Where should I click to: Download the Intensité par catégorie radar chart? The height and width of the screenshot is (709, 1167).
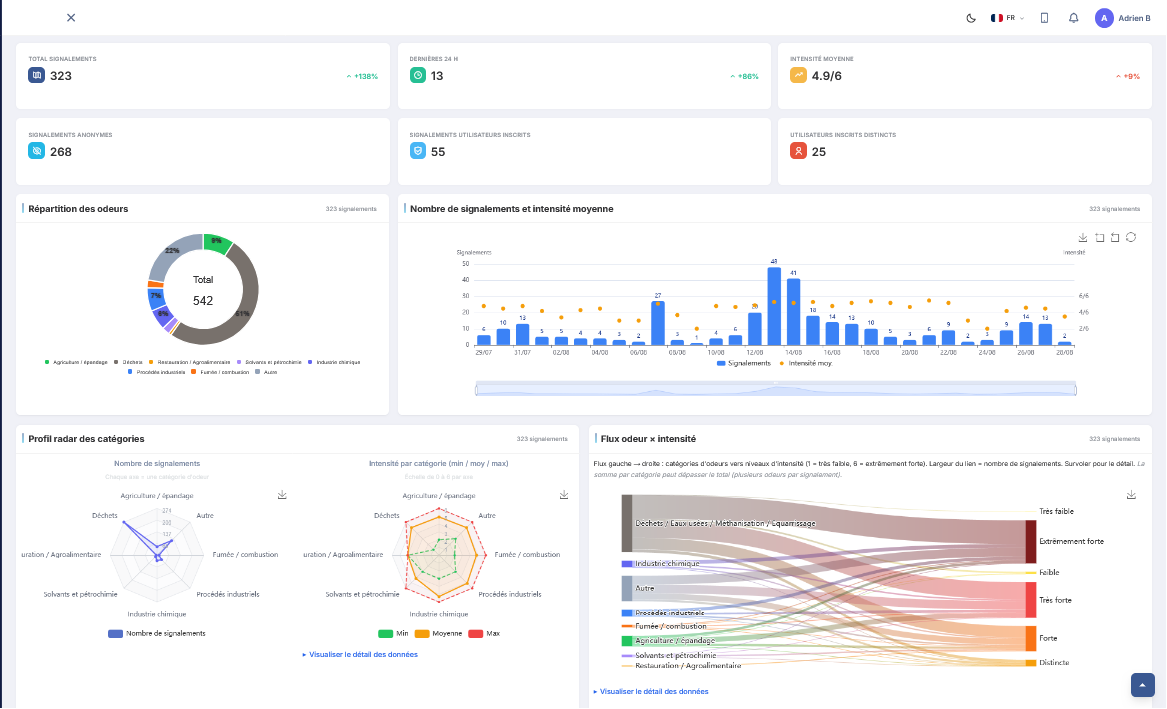click(564, 495)
